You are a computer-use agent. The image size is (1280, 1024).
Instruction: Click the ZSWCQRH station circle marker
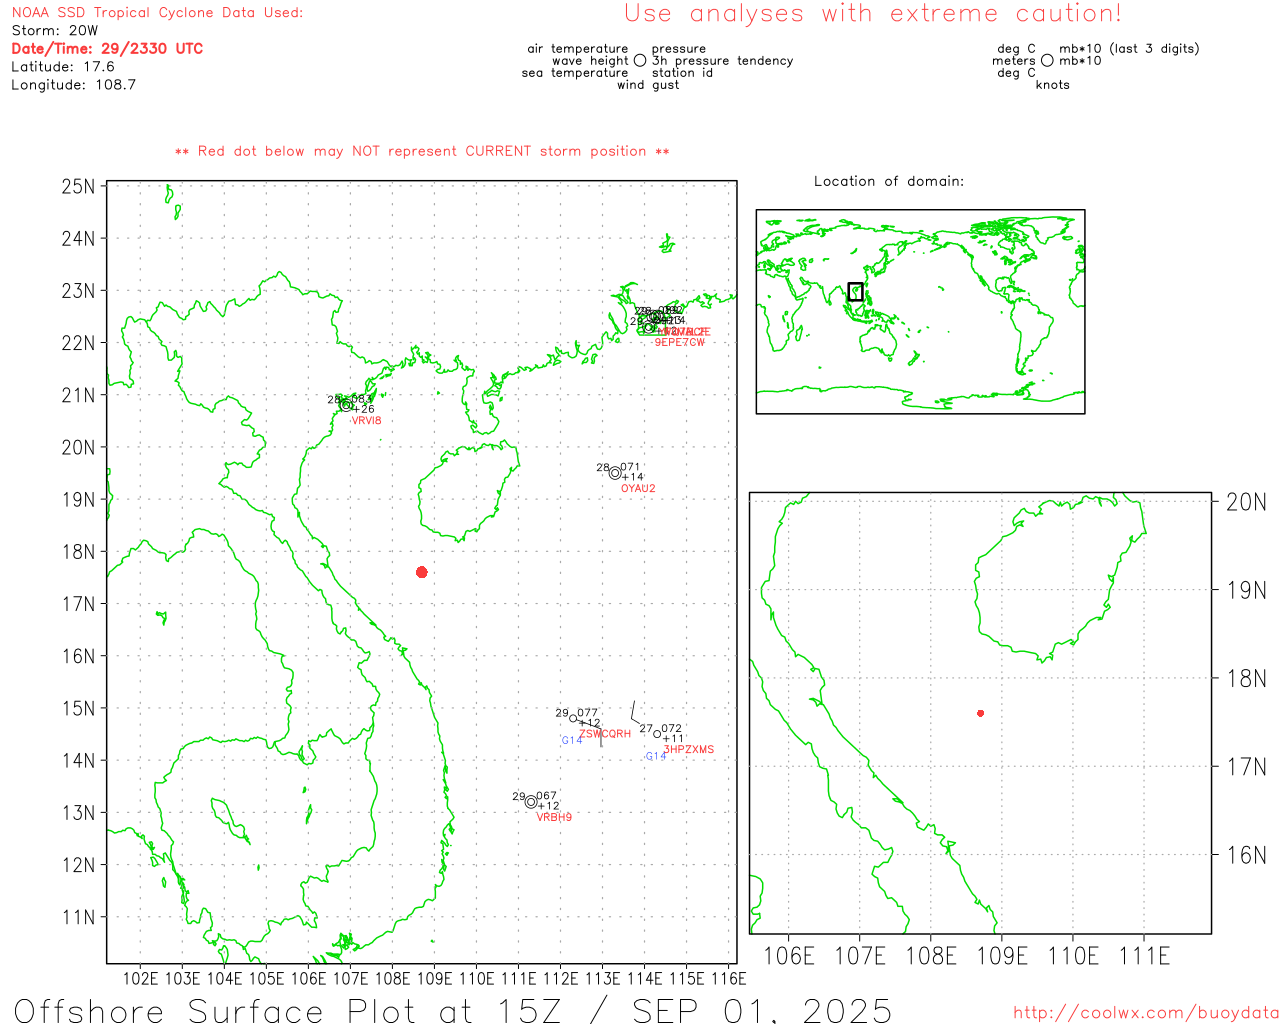[573, 719]
